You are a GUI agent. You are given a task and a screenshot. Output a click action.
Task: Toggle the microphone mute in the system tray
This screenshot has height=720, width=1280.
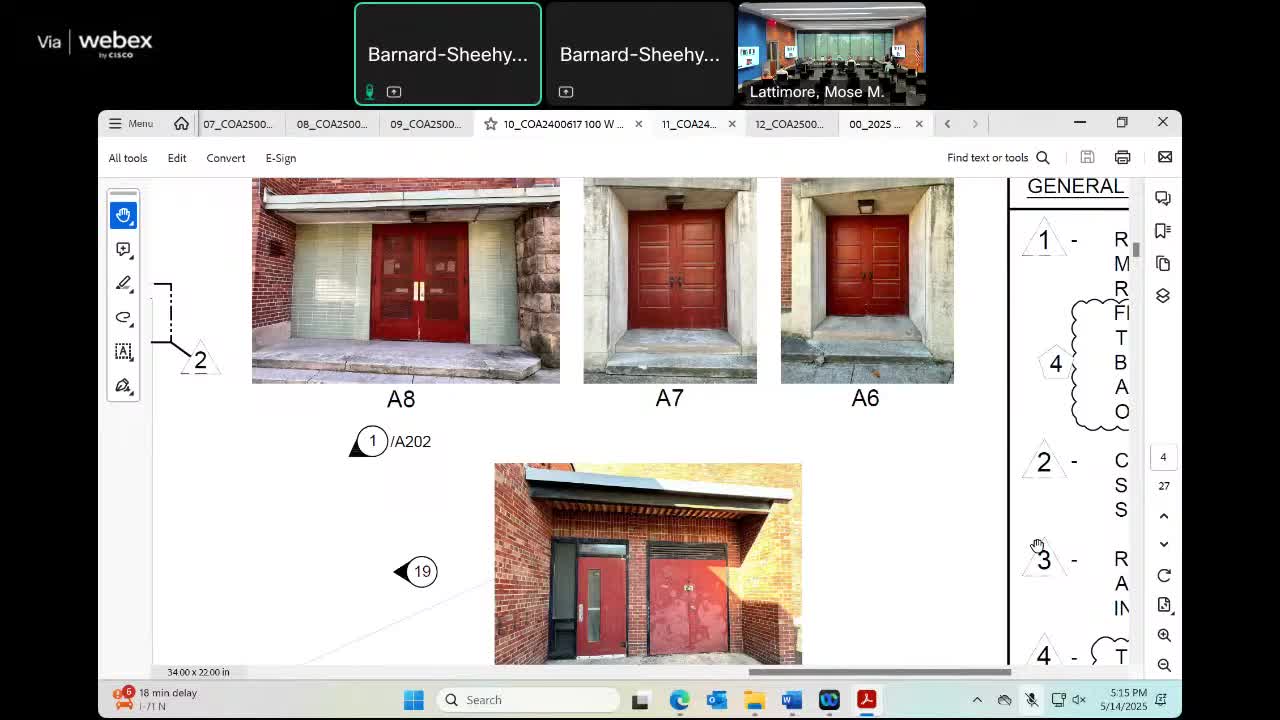click(1031, 700)
